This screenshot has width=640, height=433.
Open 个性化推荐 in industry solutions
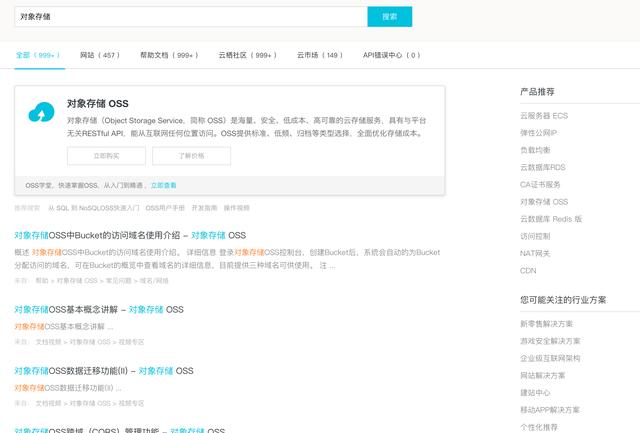click(x=538, y=427)
